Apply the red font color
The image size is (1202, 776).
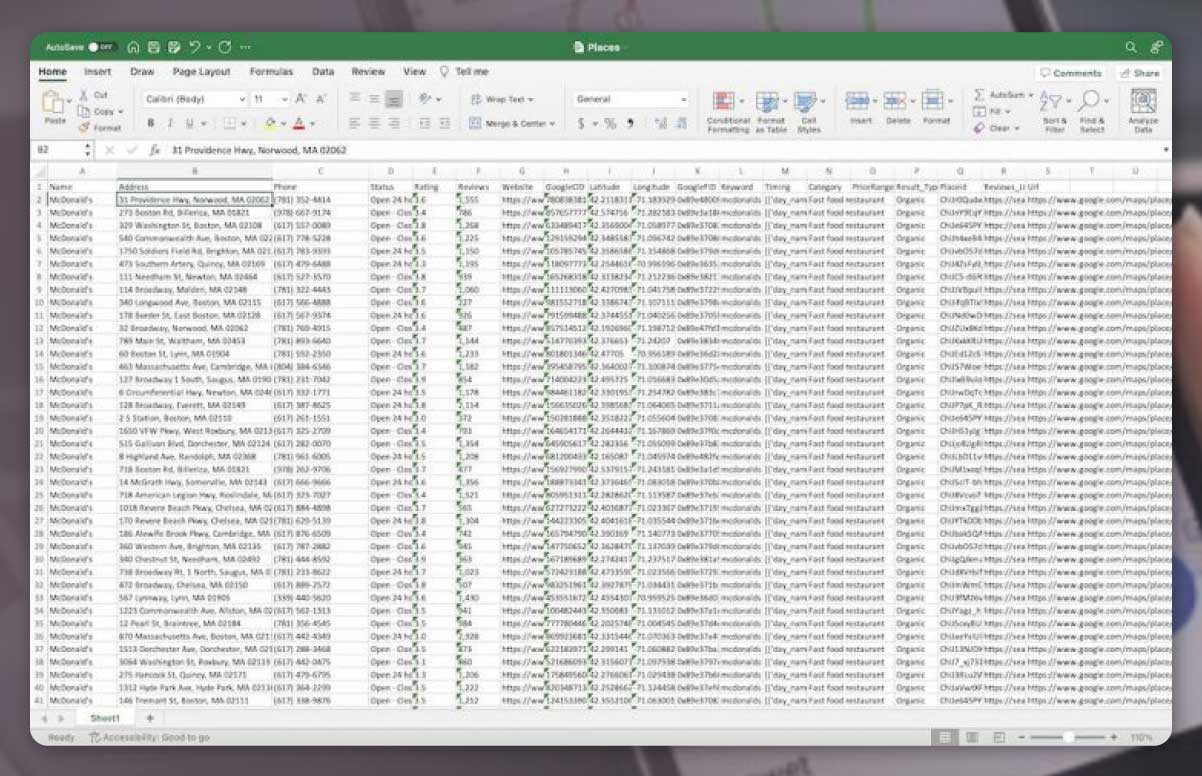tap(297, 123)
